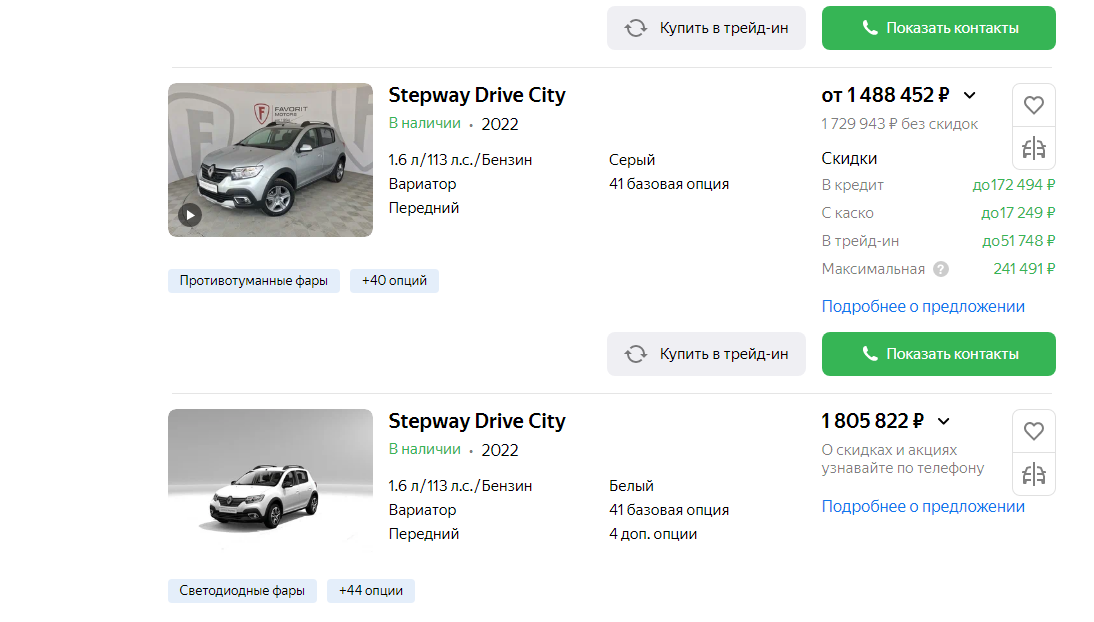Open help icon next to Максимальная
Image resolution: width=1094 pixels, height=622 pixels.
[x=941, y=269]
